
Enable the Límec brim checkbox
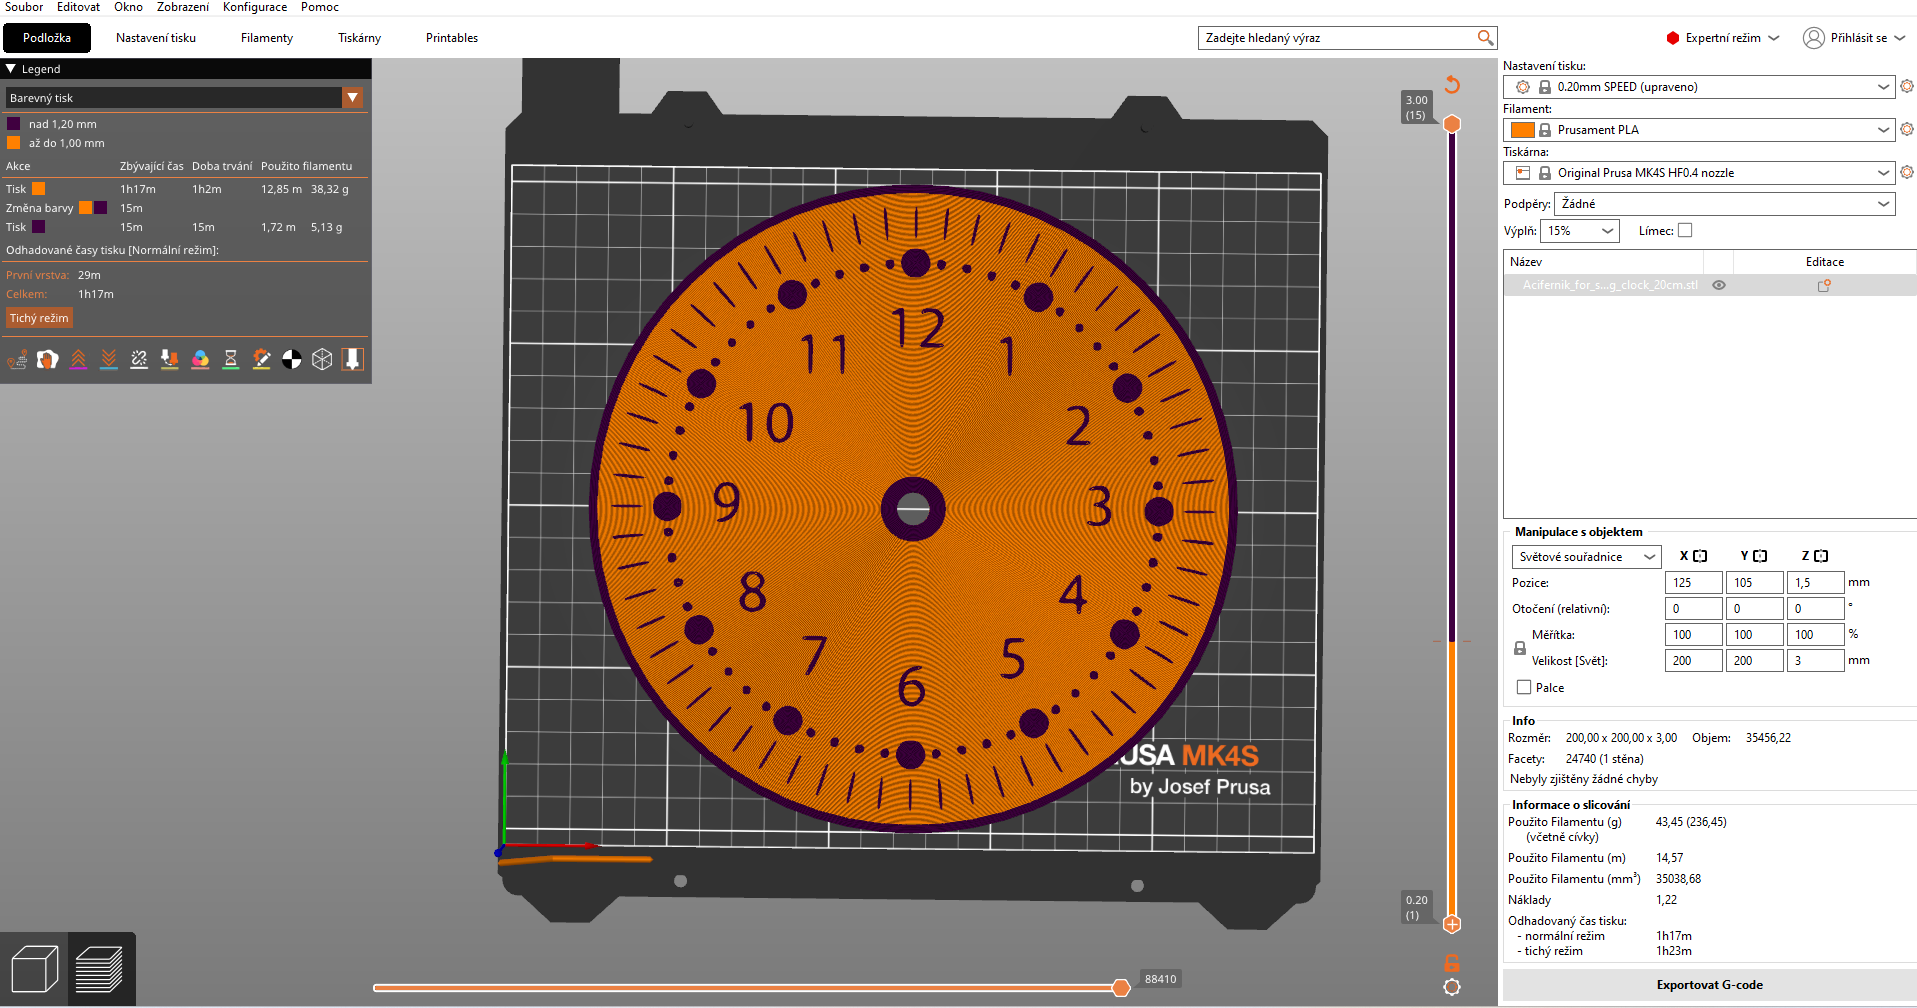coord(1685,230)
